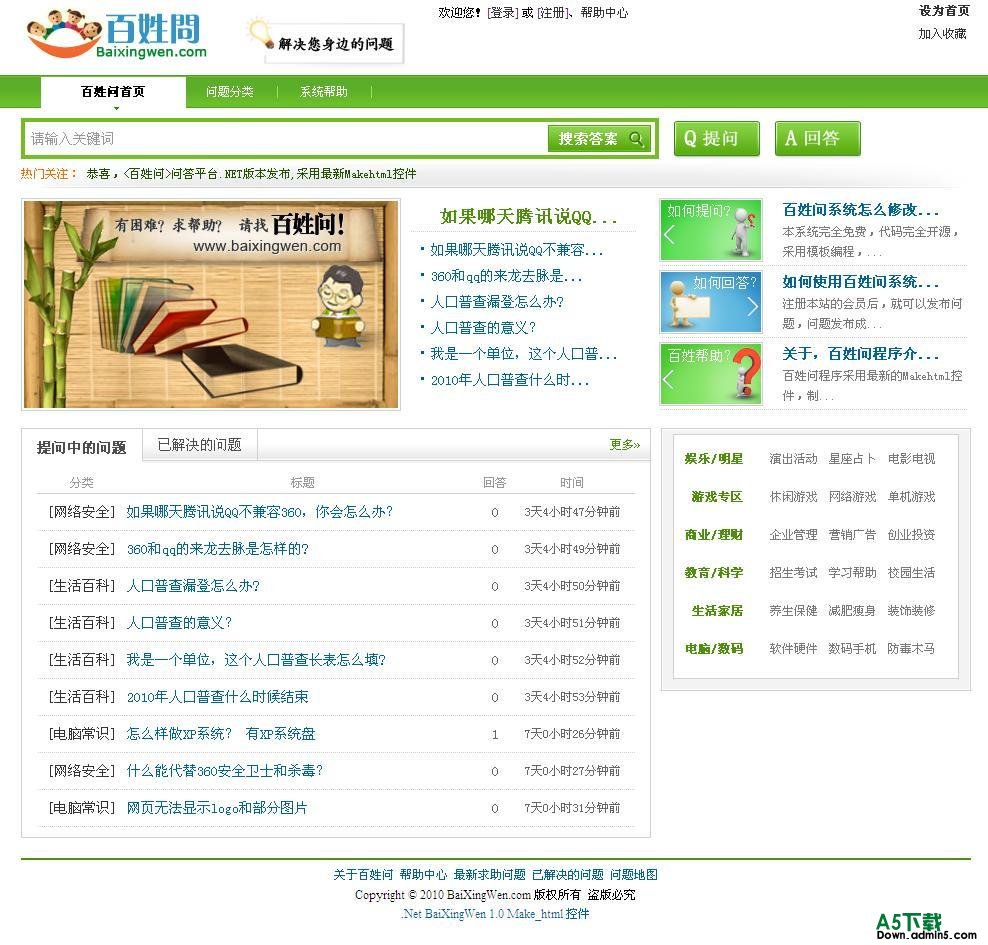Screen dimensions: 988x945
Task: Open headline 如果哪天腾讯说QQ...
Action: tap(528, 217)
